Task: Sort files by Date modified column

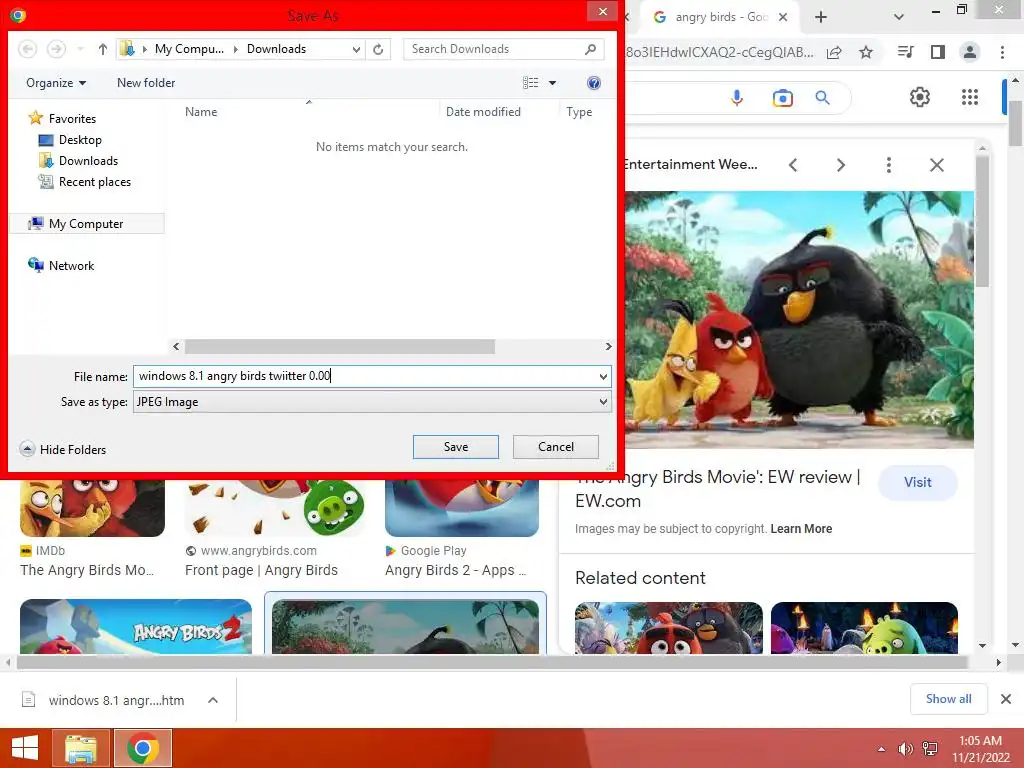Action: pyautogui.click(x=483, y=112)
